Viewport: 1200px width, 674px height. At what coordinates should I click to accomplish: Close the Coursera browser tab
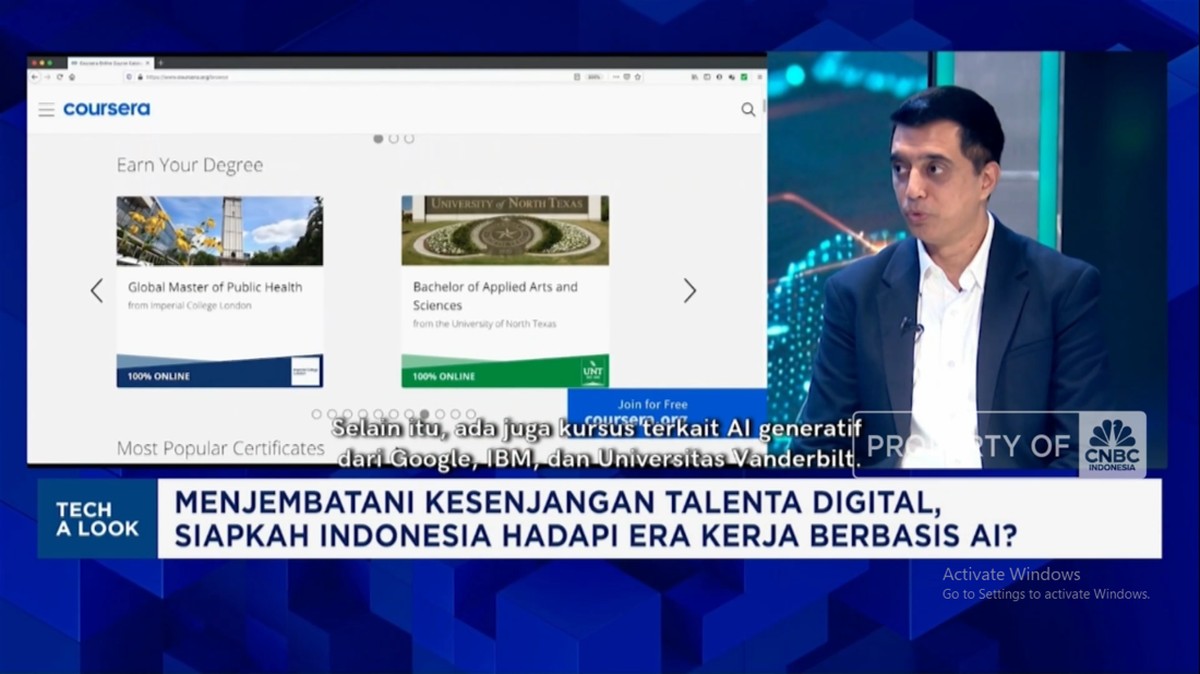point(148,63)
